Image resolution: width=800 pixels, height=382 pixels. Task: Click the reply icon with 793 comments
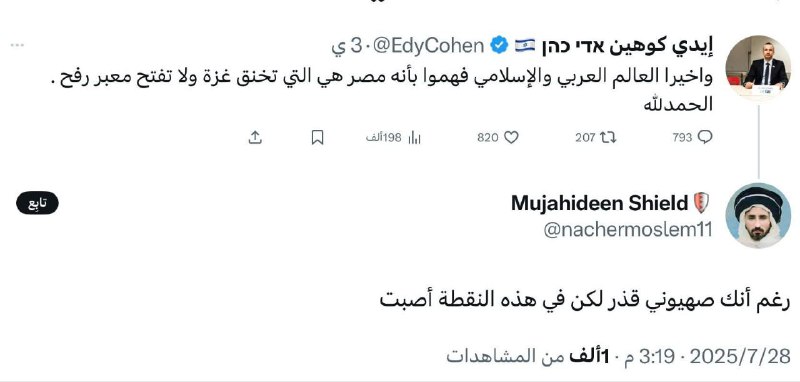pos(705,137)
